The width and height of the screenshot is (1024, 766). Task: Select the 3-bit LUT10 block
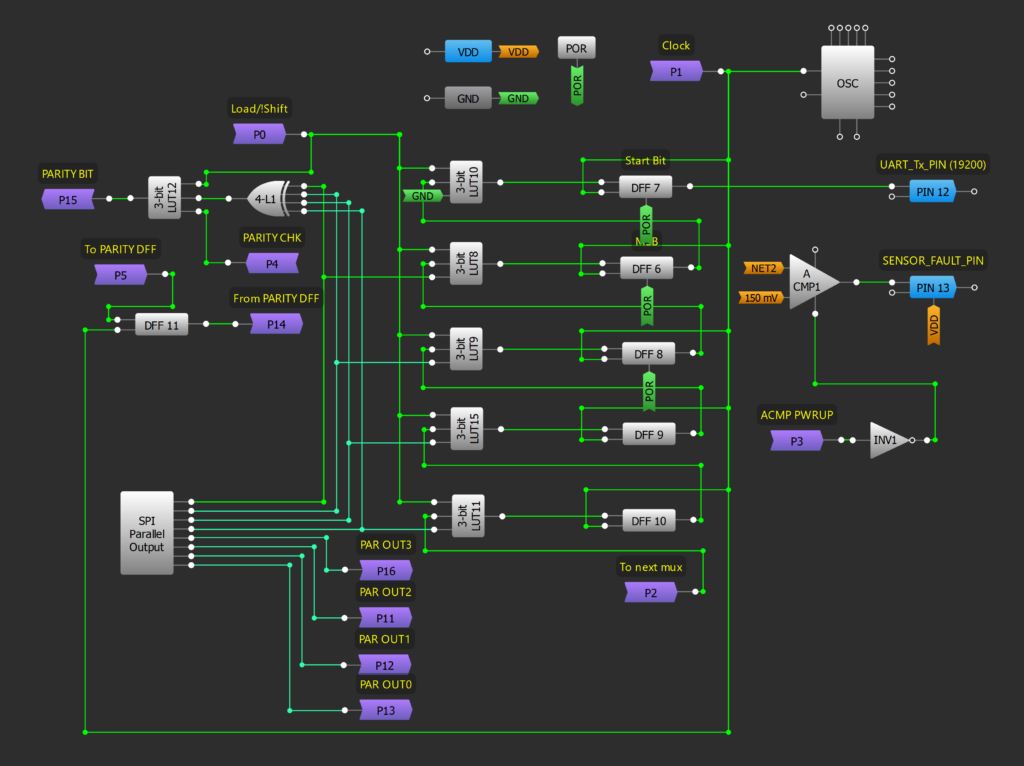point(466,182)
